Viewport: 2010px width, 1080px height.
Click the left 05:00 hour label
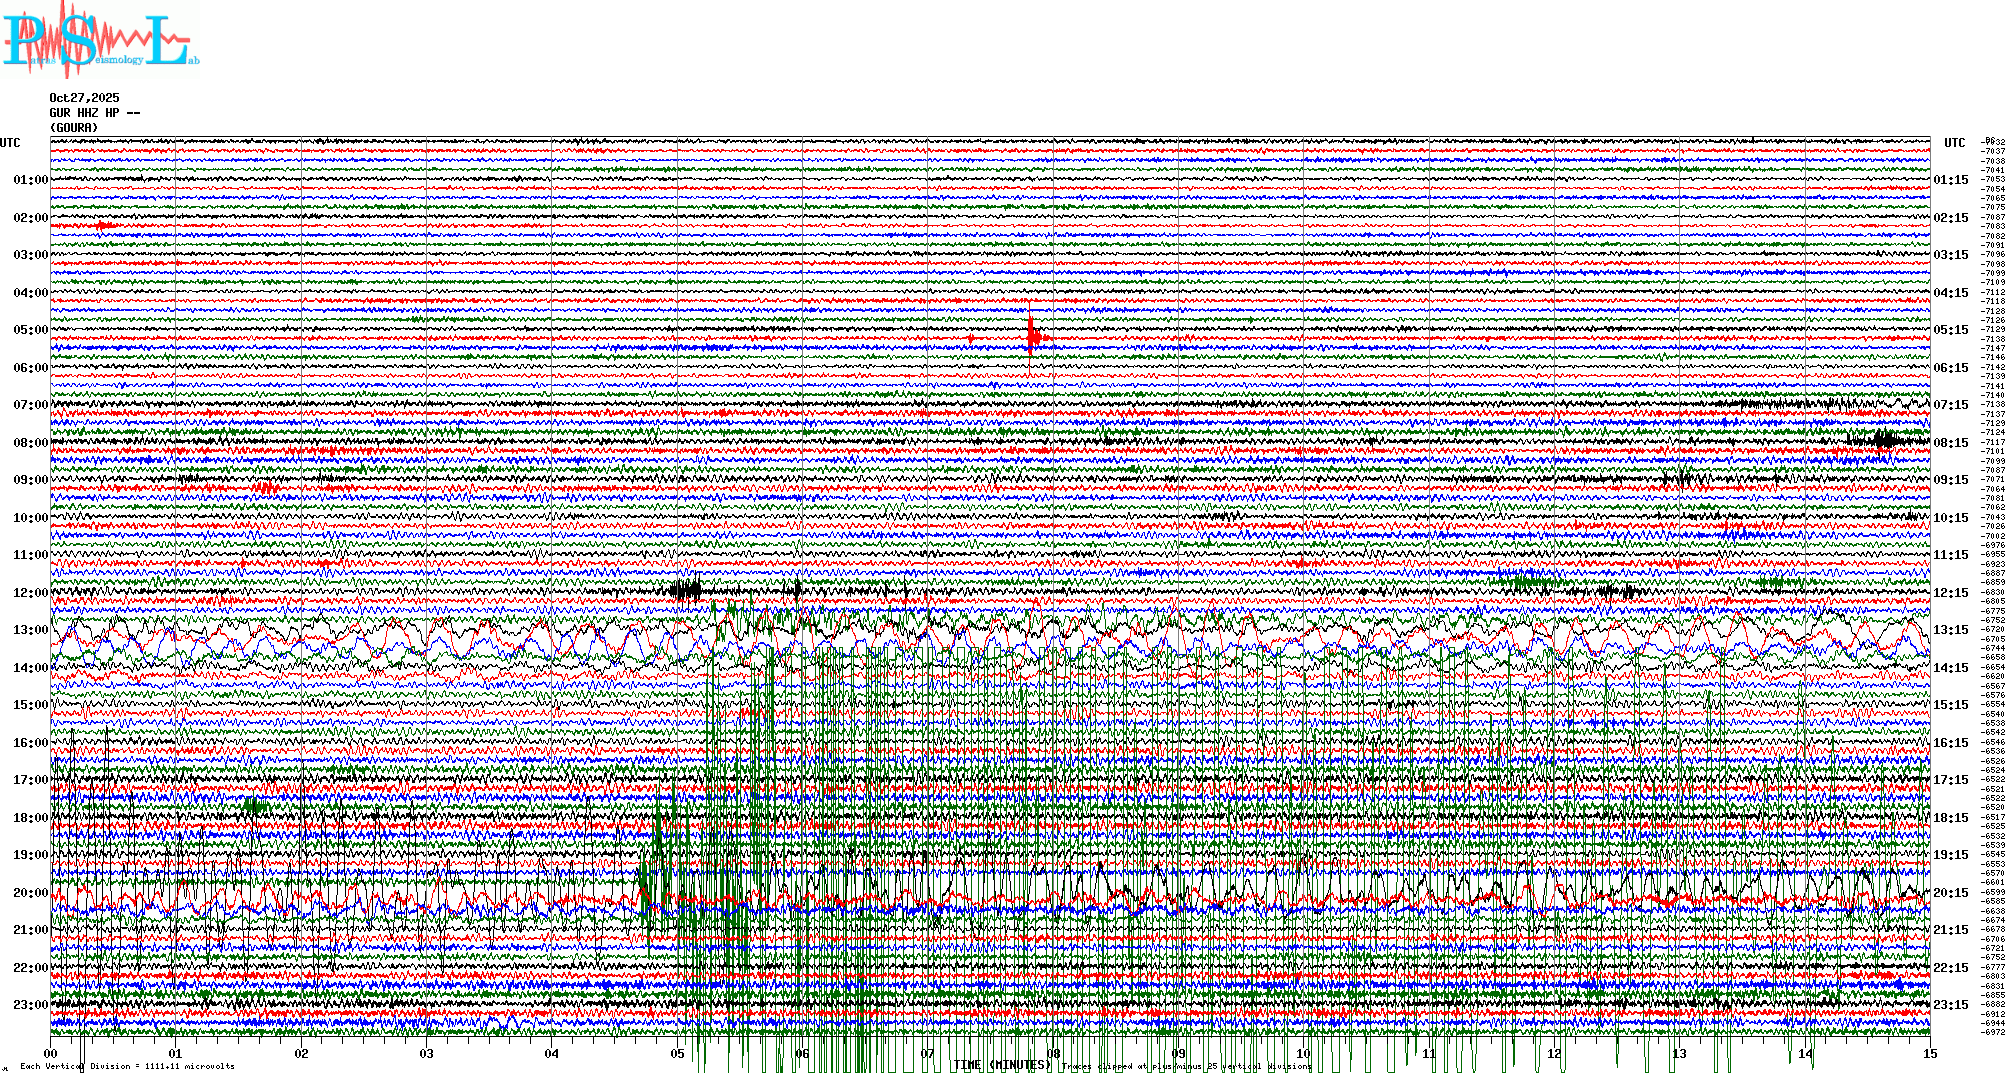click(x=30, y=330)
